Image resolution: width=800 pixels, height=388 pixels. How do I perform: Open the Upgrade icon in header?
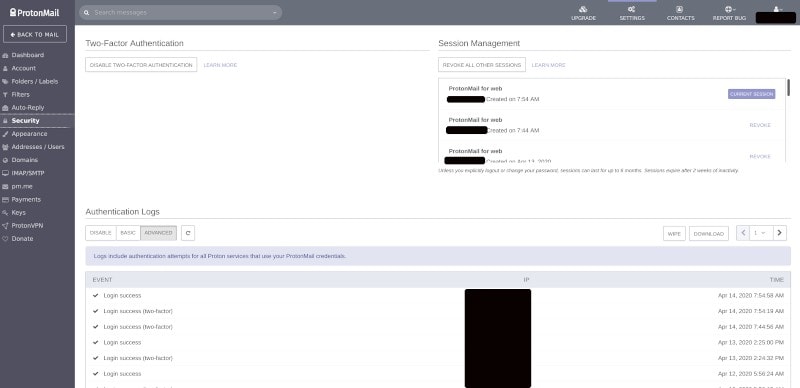(583, 9)
